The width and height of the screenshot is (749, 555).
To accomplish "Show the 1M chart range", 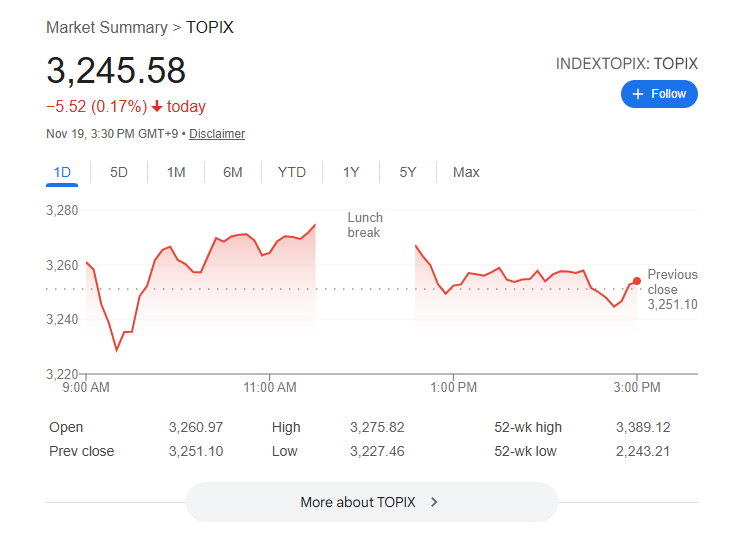I will [x=176, y=172].
